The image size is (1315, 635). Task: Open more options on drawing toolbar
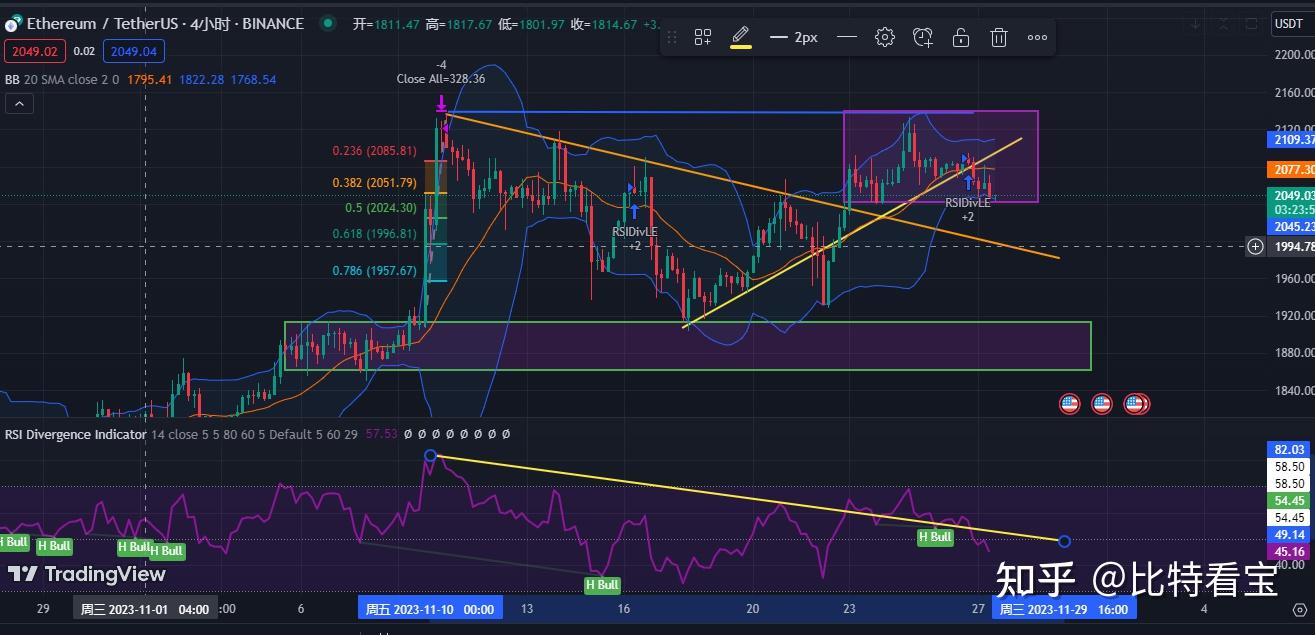[1037, 37]
